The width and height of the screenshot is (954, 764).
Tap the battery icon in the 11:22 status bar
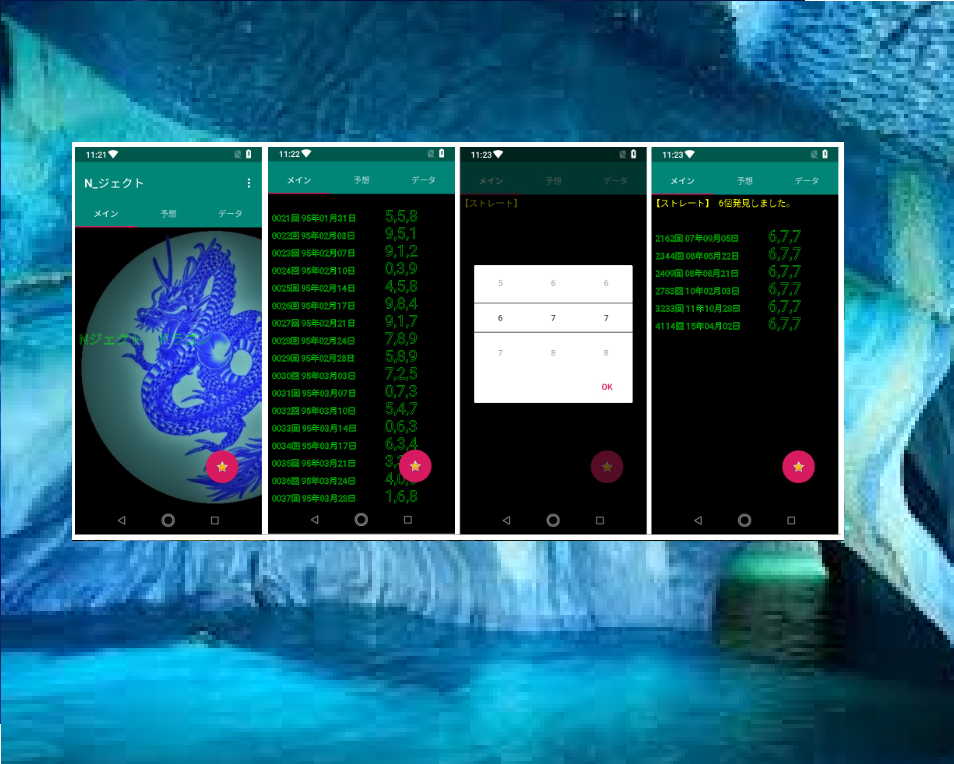click(x=442, y=153)
